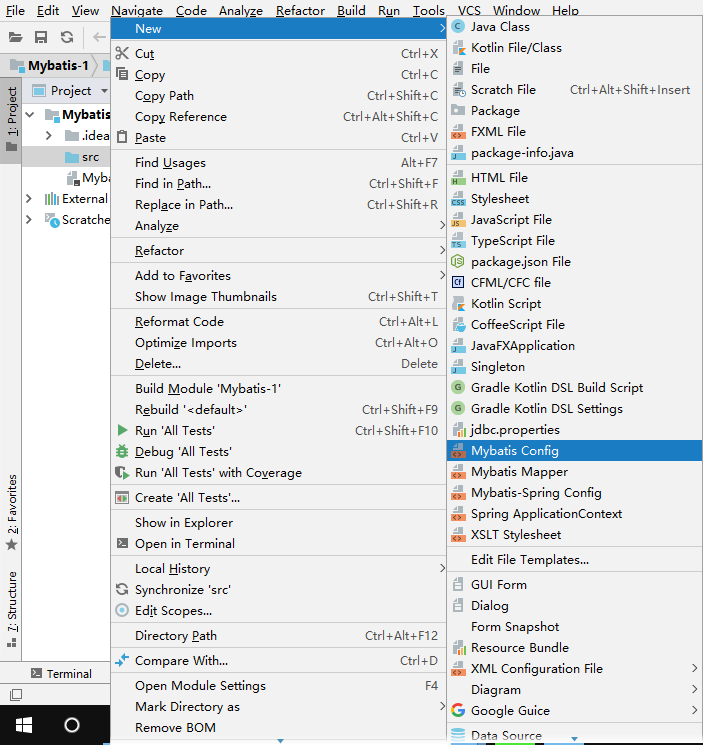This screenshot has width=703, height=745.
Task: Click the Save All toolbar icon
Action: (x=41, y=37)
